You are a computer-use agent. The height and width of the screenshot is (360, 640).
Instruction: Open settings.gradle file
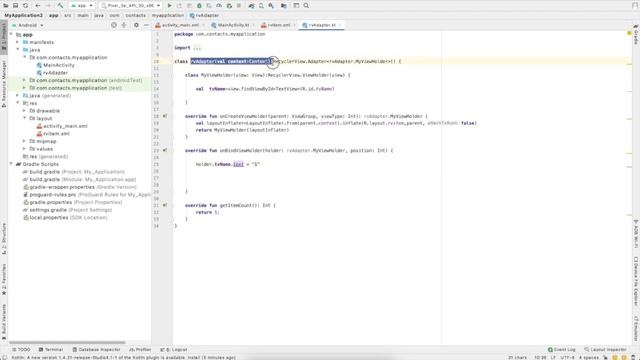(x=67, y=210)
